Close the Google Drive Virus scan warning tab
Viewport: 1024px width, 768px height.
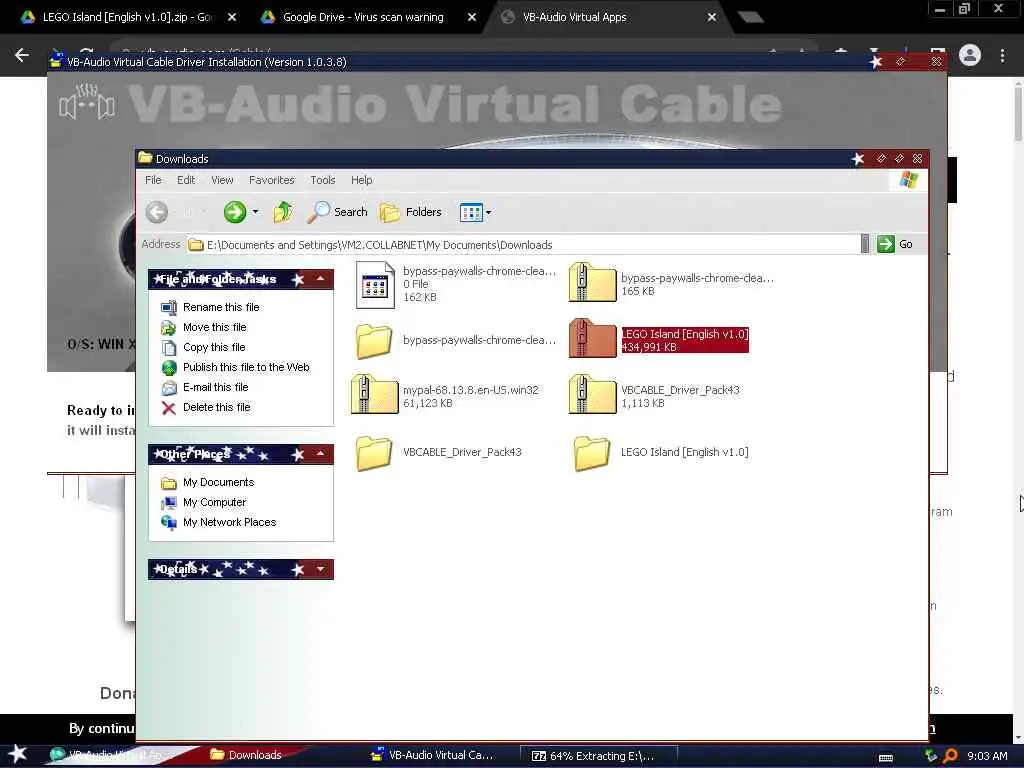point(472,18)
